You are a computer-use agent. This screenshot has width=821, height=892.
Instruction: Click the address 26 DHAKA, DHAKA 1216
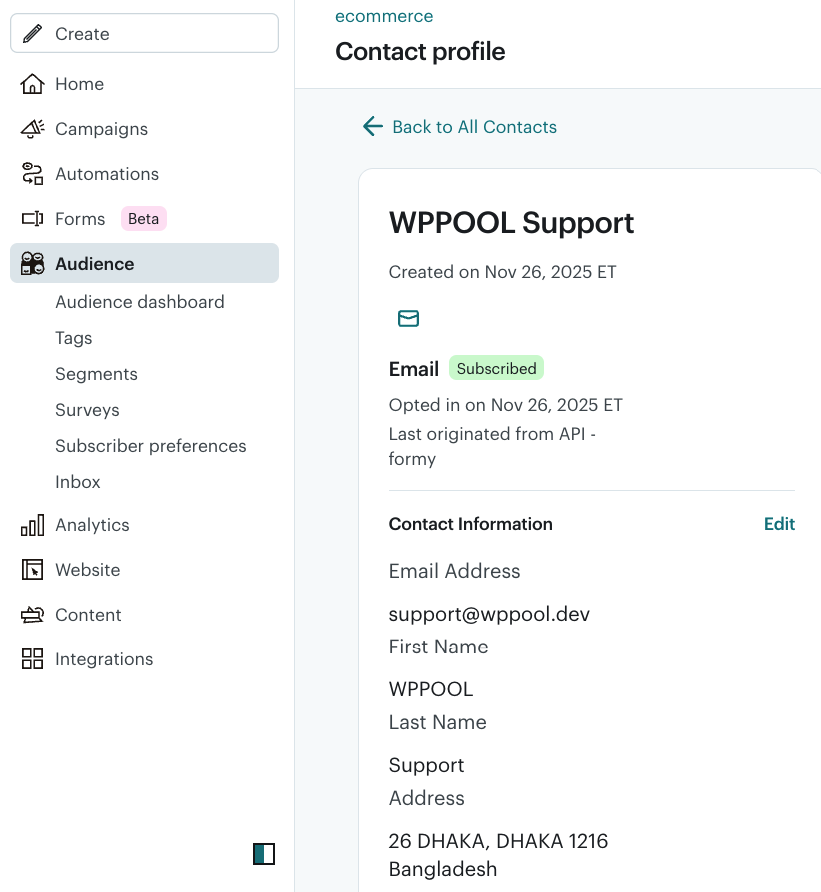[498, 841]
